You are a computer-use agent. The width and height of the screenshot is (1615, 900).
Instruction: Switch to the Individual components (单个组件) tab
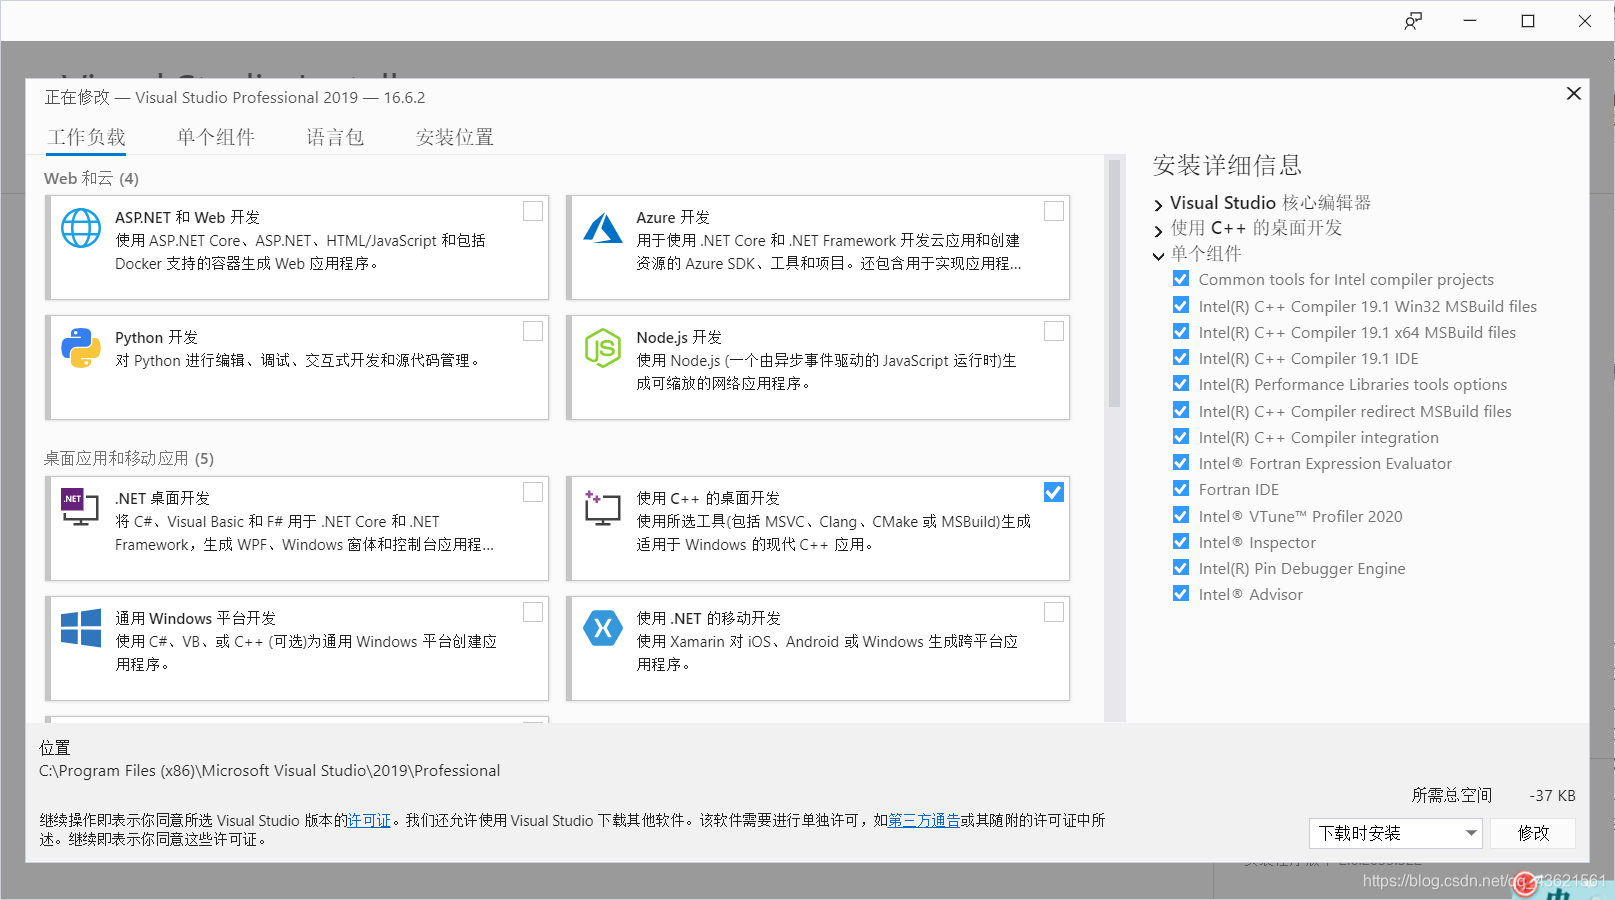(x=216, y=138)
